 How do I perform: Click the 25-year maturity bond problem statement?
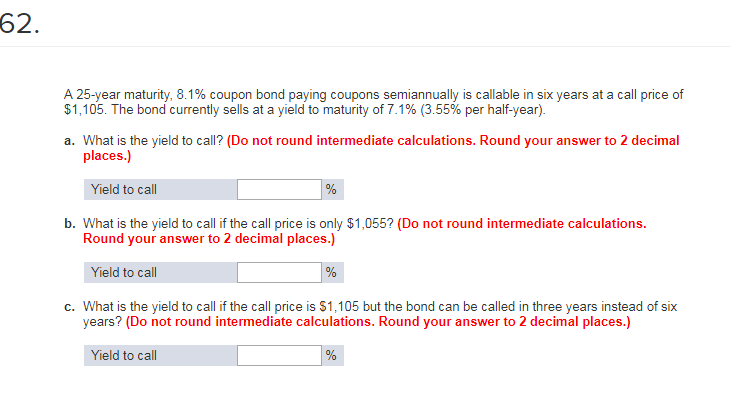coord(373,102)
